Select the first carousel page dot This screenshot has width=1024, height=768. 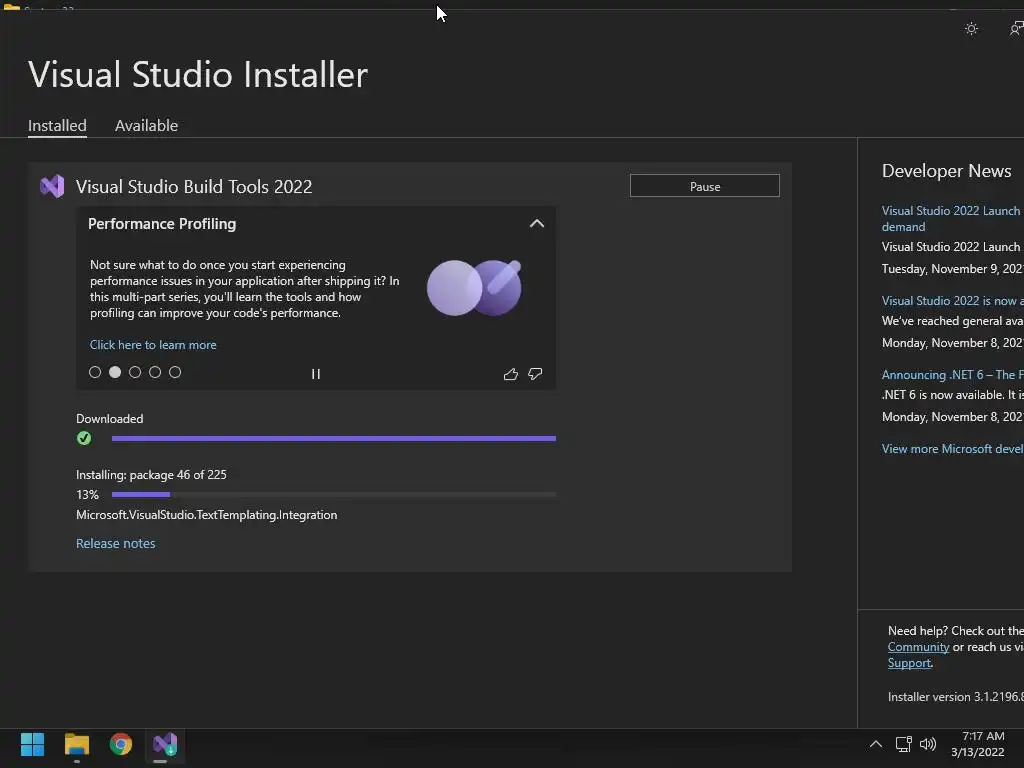coord(95,372)
